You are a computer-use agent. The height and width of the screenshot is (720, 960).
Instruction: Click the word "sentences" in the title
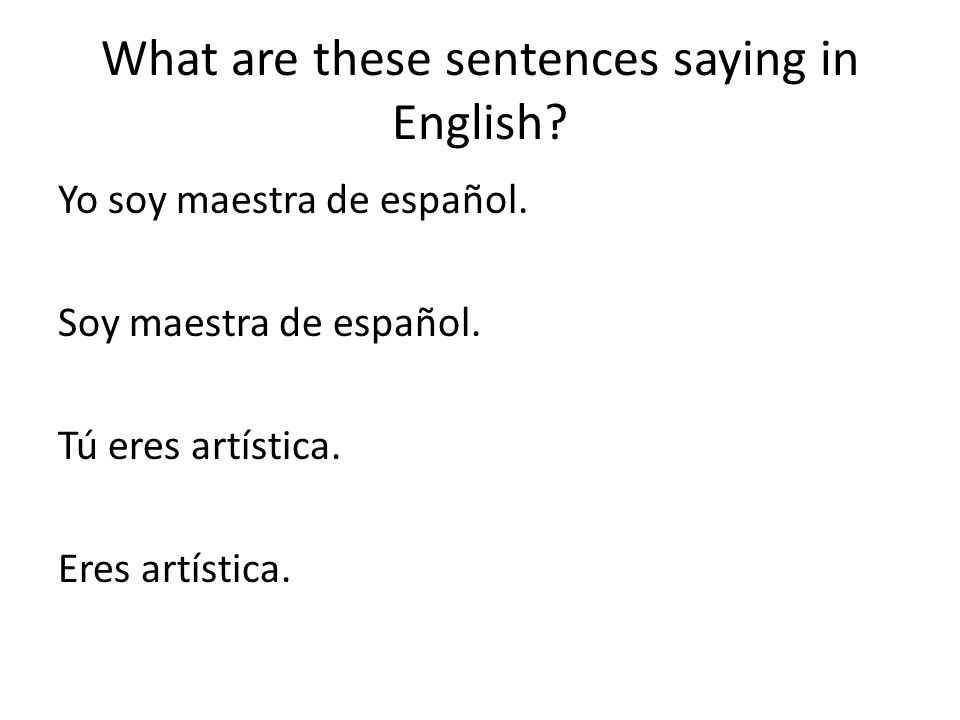tap(552, 61)
